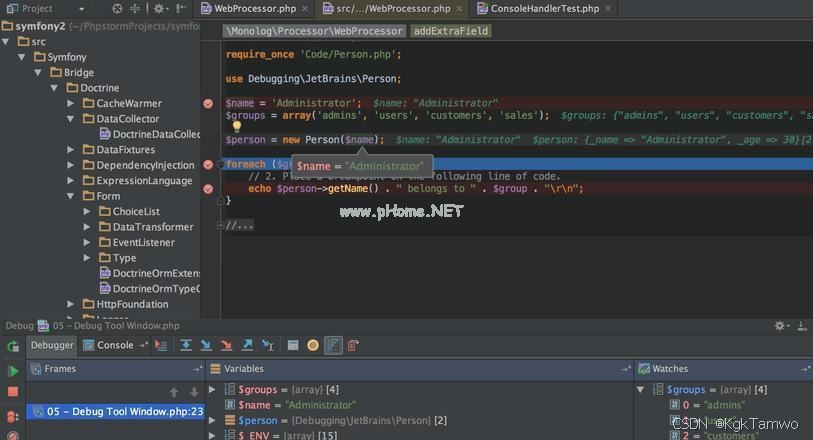Resume program with green play icon

(x=13, y=371)
